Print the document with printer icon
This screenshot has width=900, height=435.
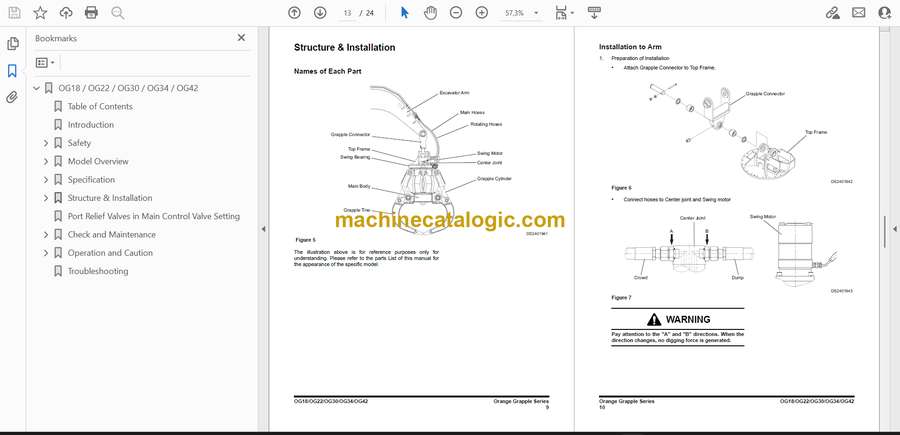click(x=91, y=13)
